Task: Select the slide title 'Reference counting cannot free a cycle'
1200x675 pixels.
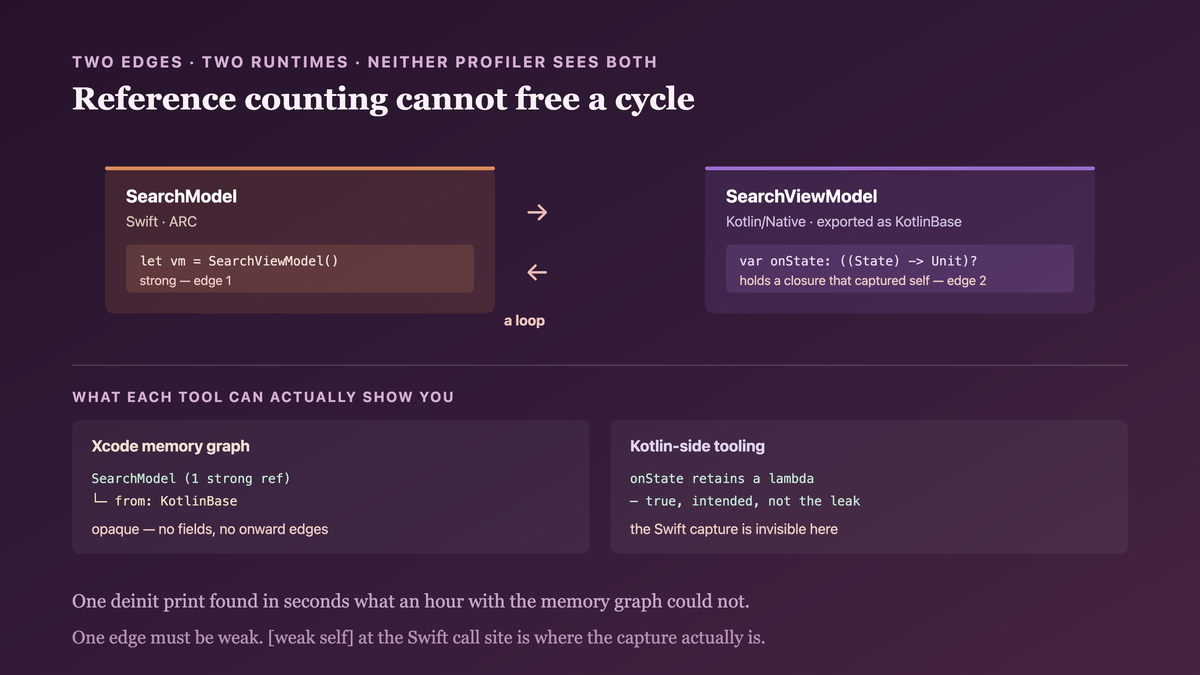Action: [383, 100]
